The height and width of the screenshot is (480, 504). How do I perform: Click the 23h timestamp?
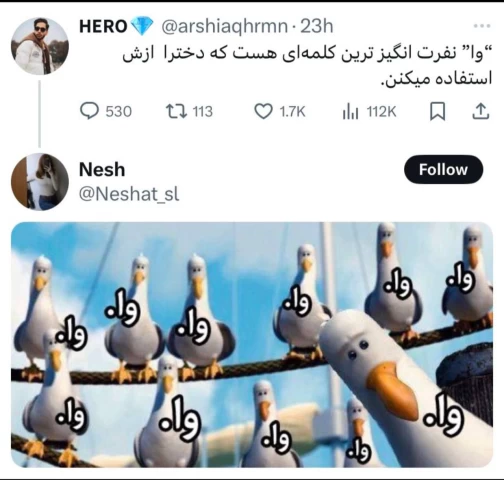[317, 26]
